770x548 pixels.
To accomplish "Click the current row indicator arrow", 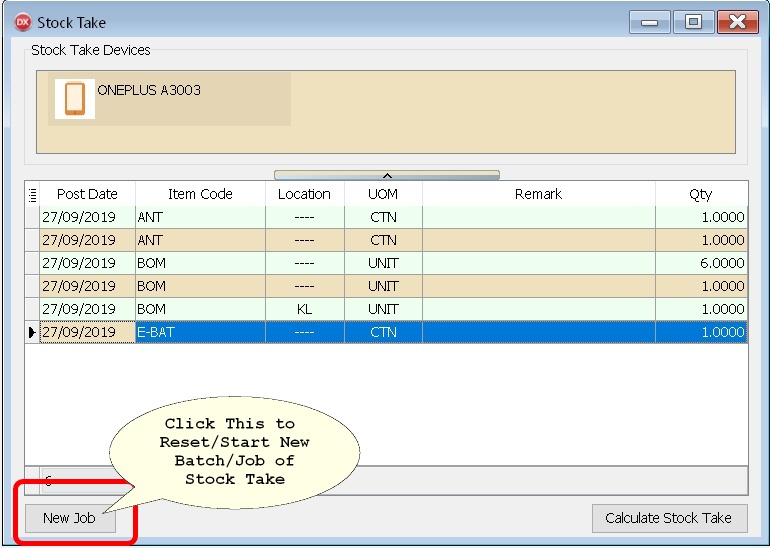I will tap(32, 332).
